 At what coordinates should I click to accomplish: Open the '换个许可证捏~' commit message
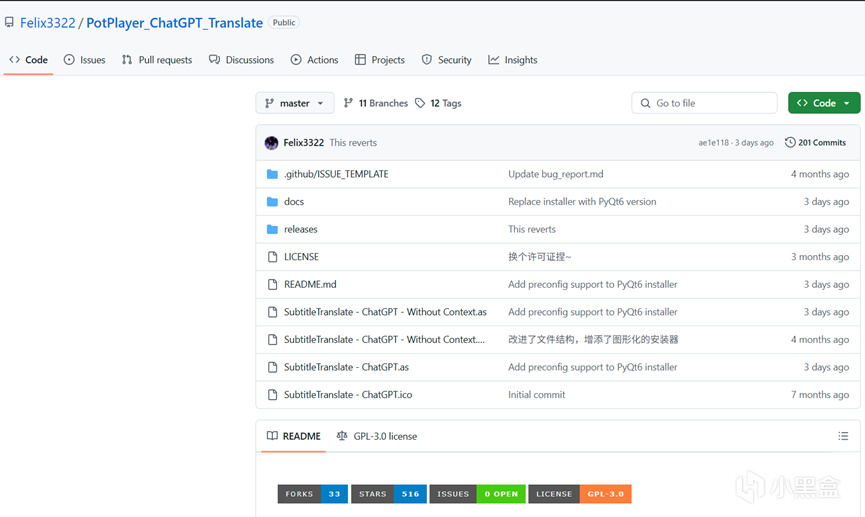point(540,257)
